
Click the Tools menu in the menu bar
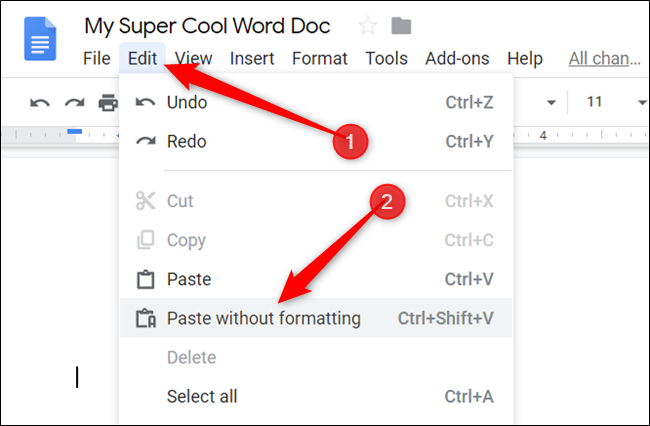click(386, 58)
